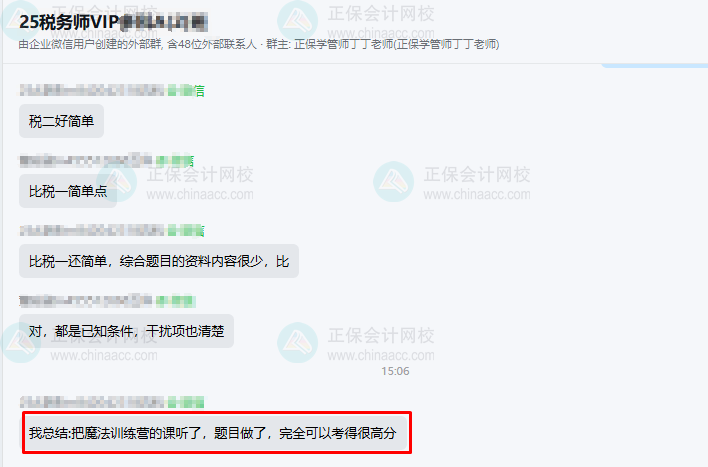Click the 含48位外部联系人 member count text
The image size is (708, 467).
(x=212, y=44)
